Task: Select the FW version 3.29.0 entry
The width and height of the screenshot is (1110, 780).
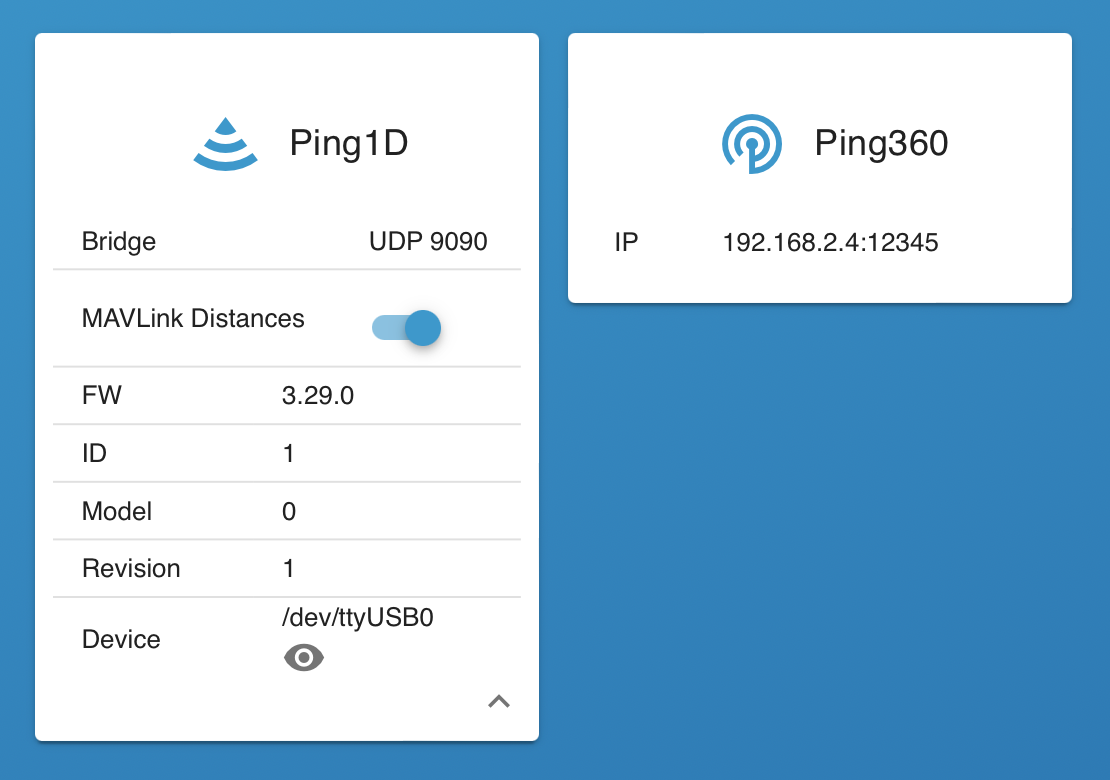Action: pos(318,395)
